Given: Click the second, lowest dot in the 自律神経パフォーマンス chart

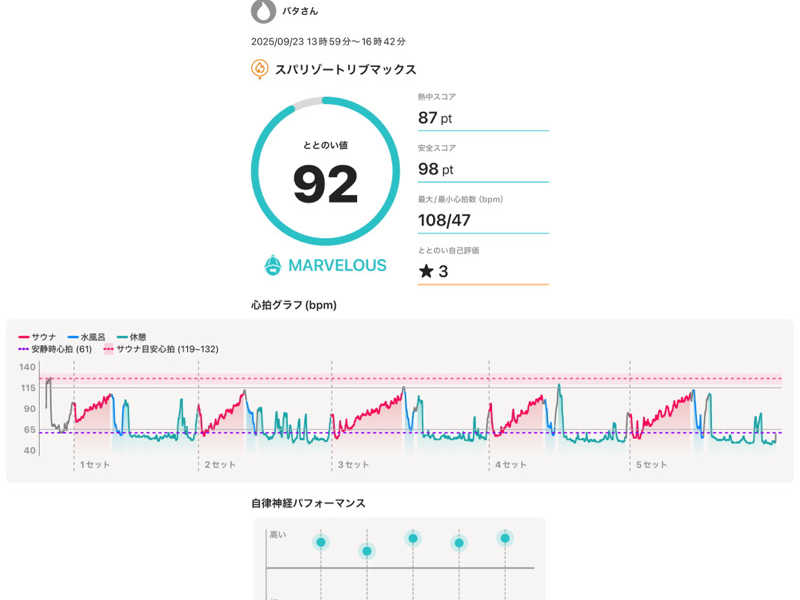Looking at the screenshot, I should (367, 551).
